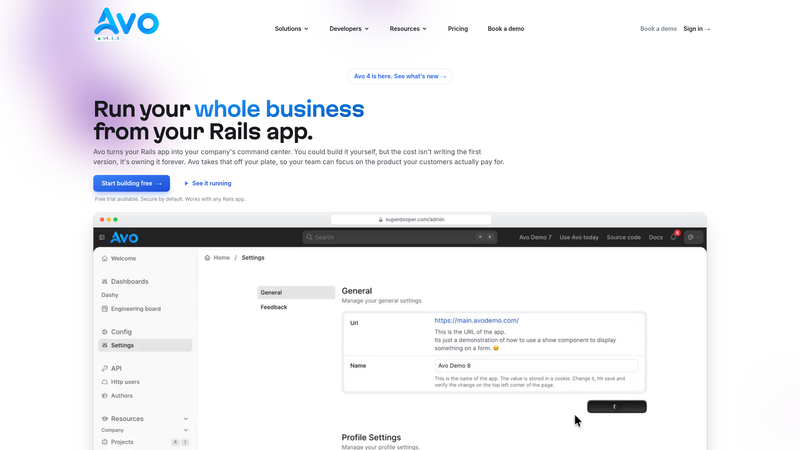Viewport: 800px width, 450px height.
Task: Click the breadcrumb home icon
Action: click(207, 258)
